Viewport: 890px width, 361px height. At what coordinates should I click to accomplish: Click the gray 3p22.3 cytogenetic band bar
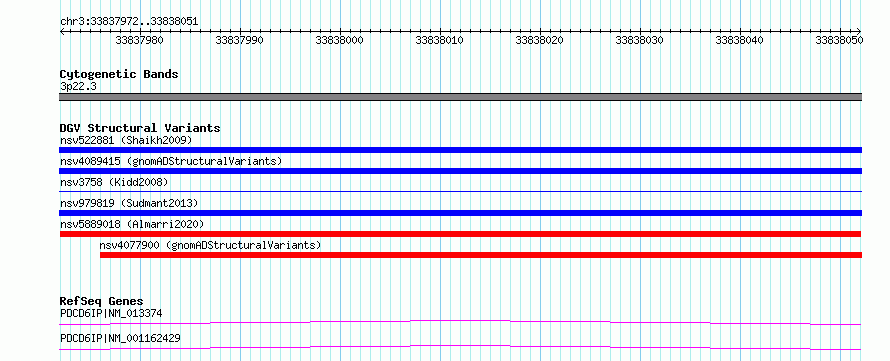point(460,97)
